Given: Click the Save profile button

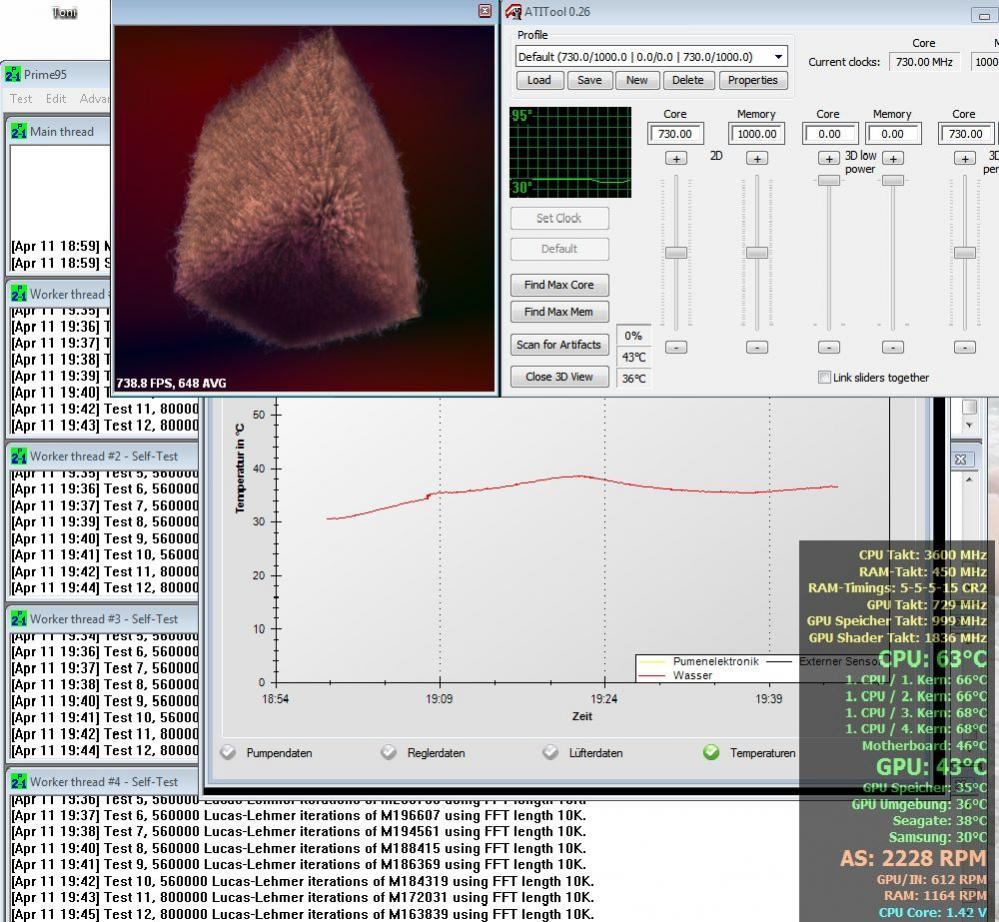Looking at the screenshot, I should [x=589, y=80].
